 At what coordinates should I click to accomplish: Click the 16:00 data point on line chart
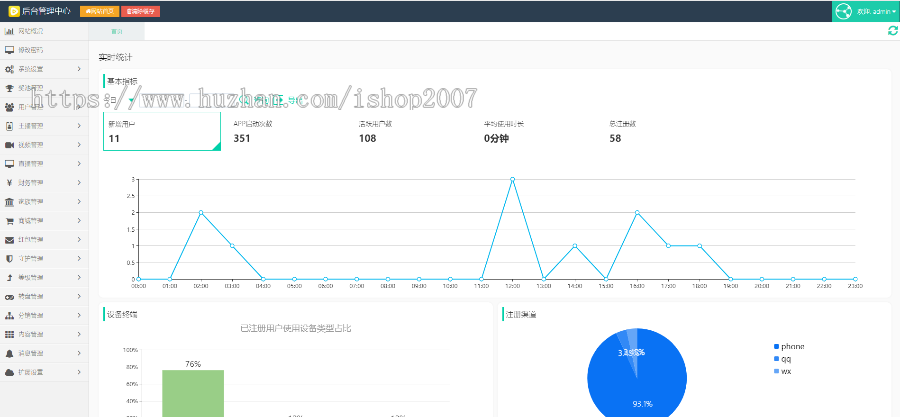pos(637,212)
